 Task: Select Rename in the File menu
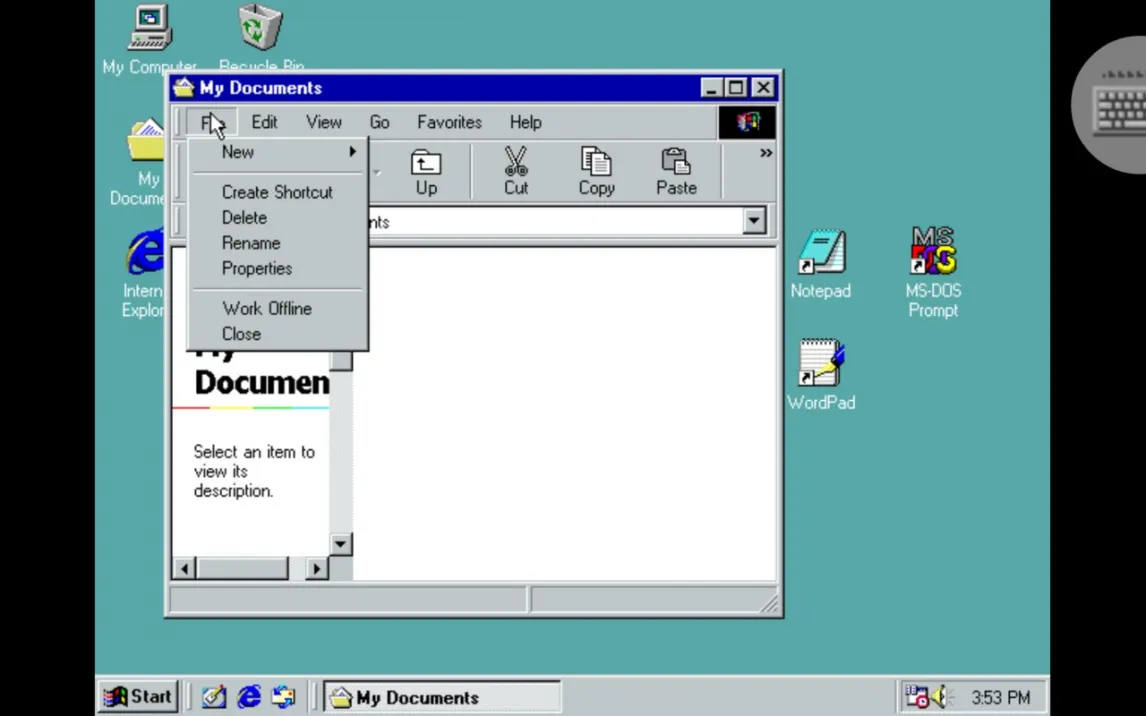[x=251, y=243]
